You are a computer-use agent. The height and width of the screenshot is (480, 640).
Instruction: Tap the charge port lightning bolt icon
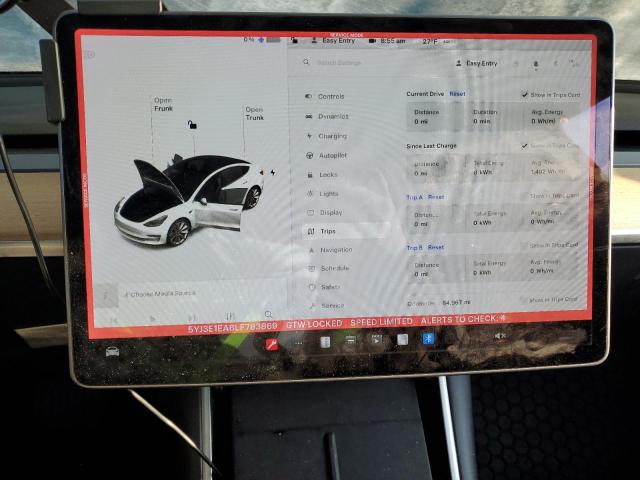[x=273, y=173]
